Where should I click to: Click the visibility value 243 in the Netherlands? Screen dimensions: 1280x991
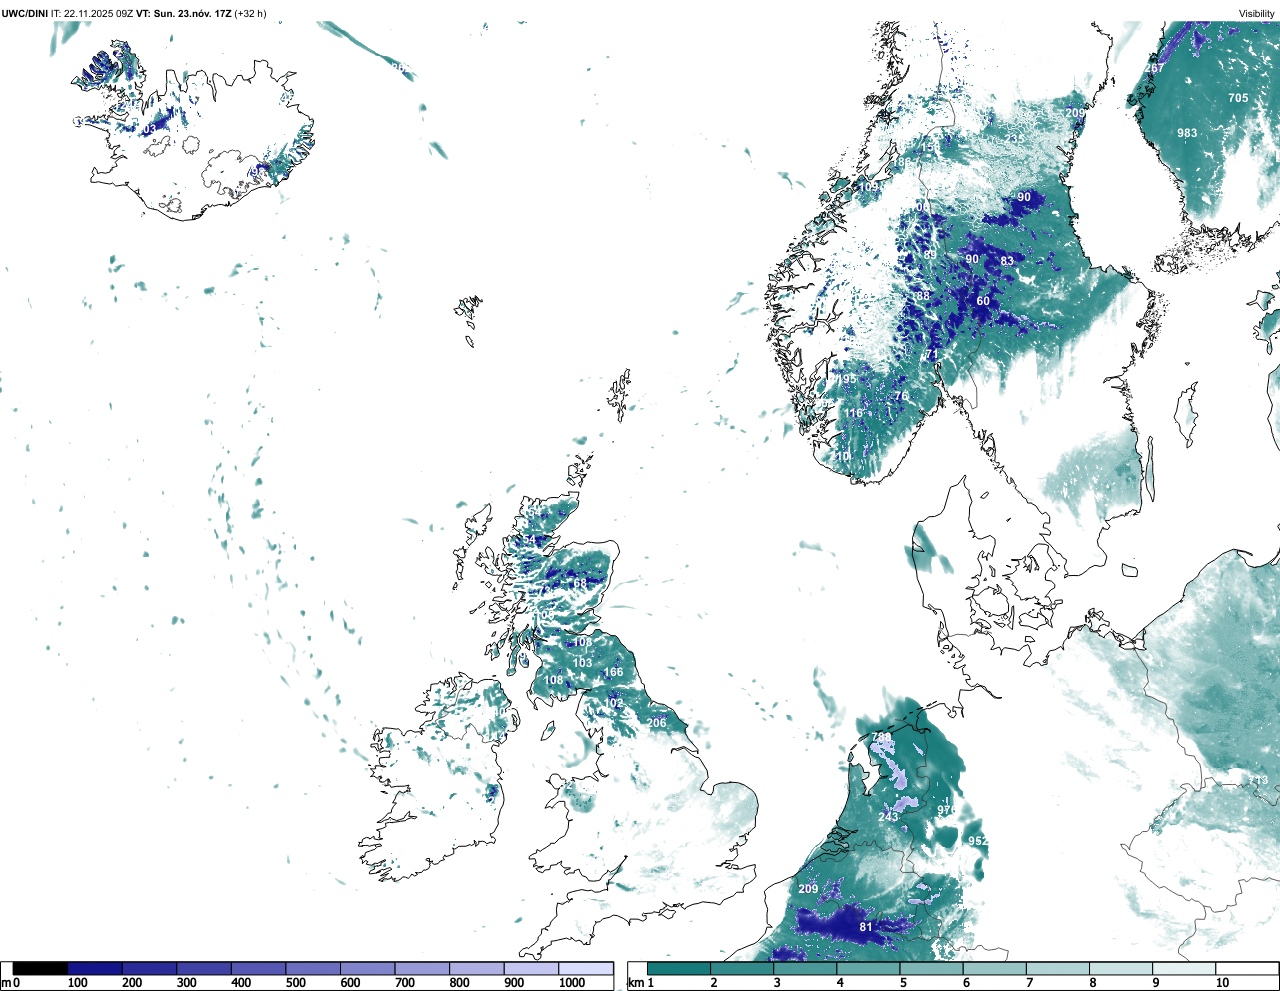click(888, 817)
